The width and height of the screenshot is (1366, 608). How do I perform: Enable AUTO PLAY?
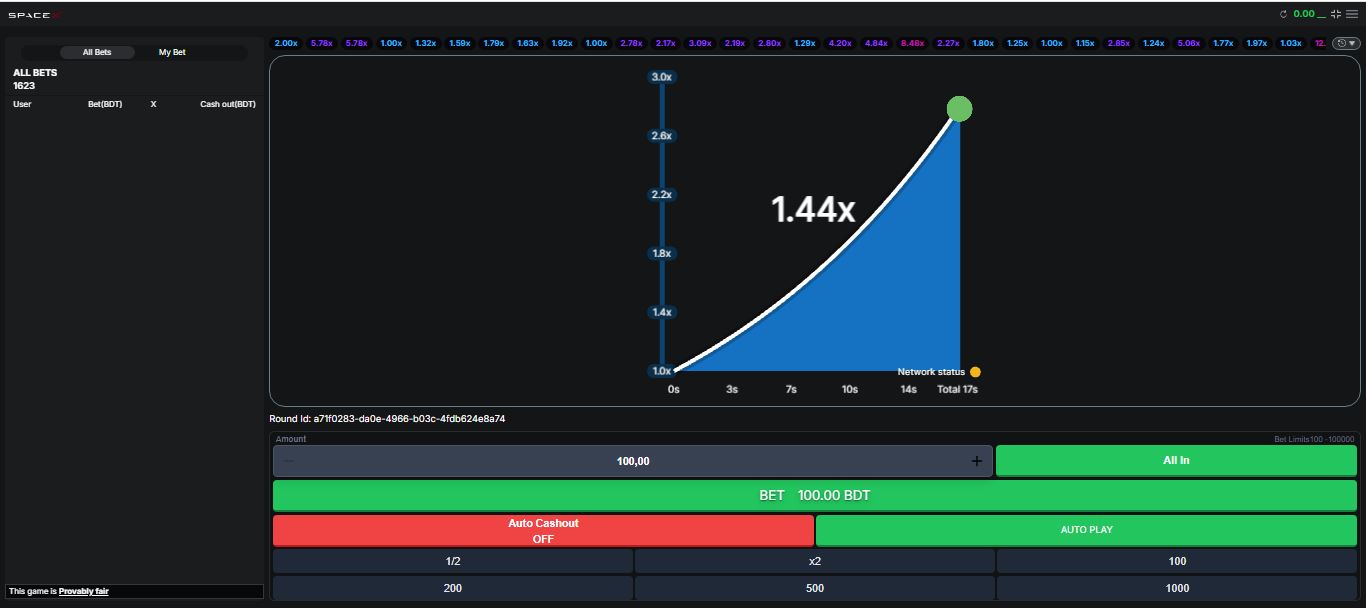coord(1086,530)
